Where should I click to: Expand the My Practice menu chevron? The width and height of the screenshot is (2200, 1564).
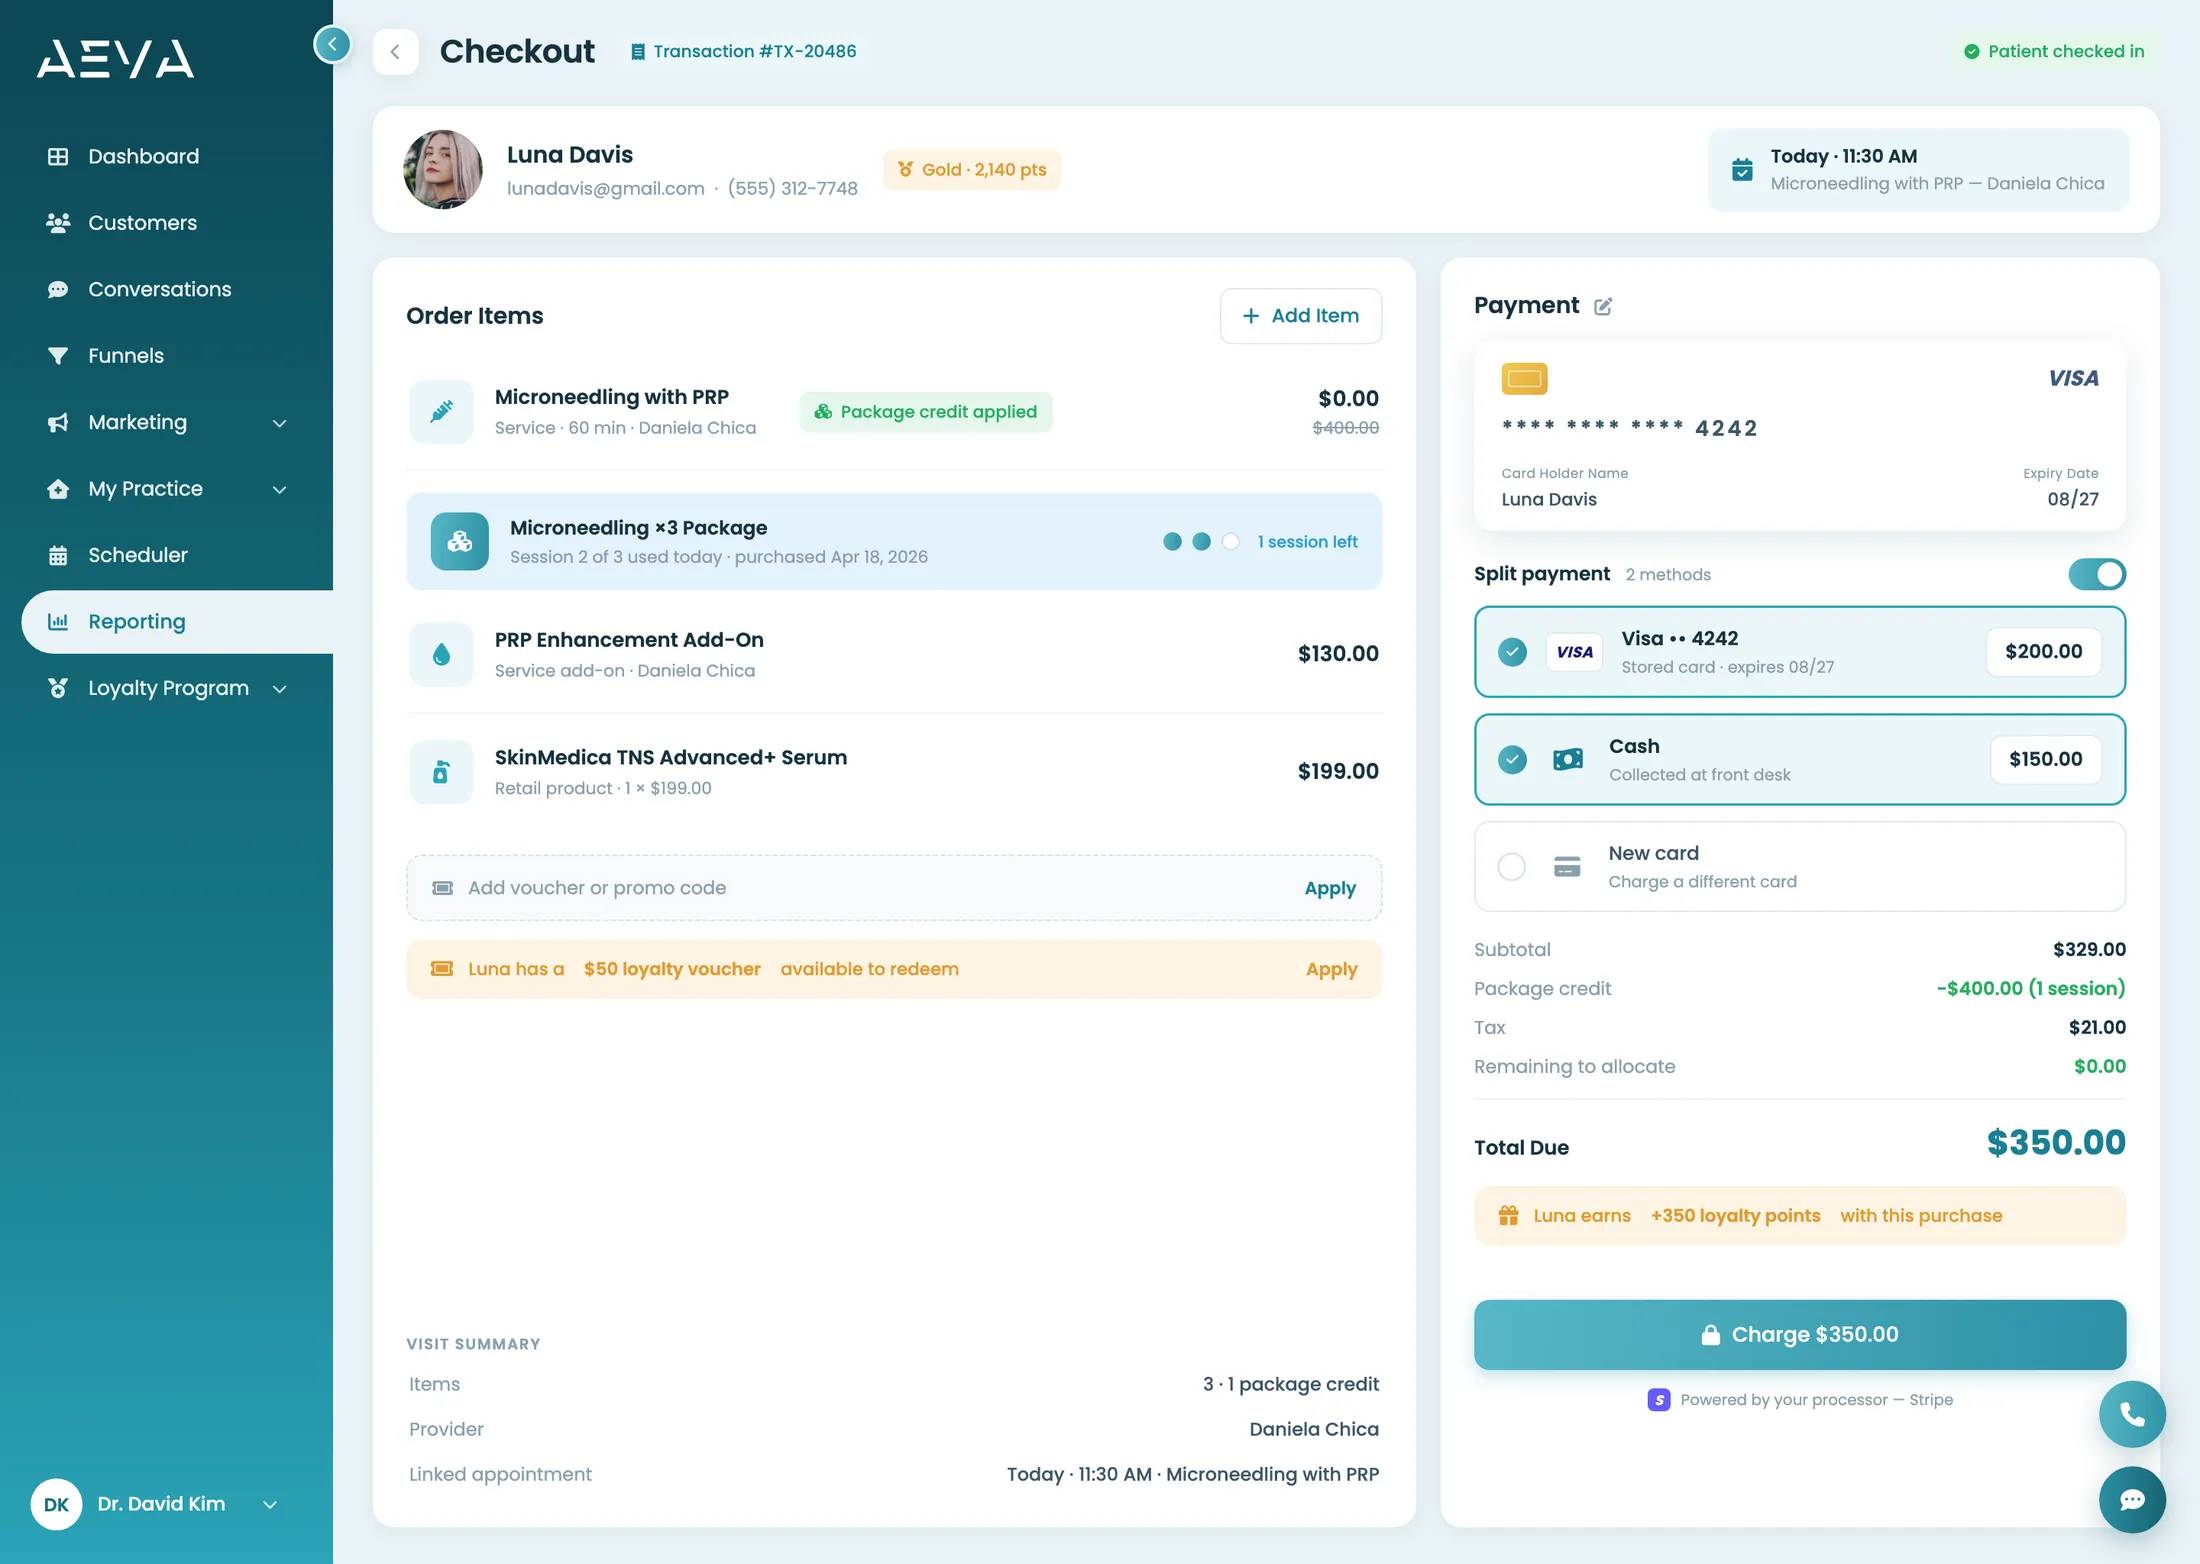(x=280, y=490)
